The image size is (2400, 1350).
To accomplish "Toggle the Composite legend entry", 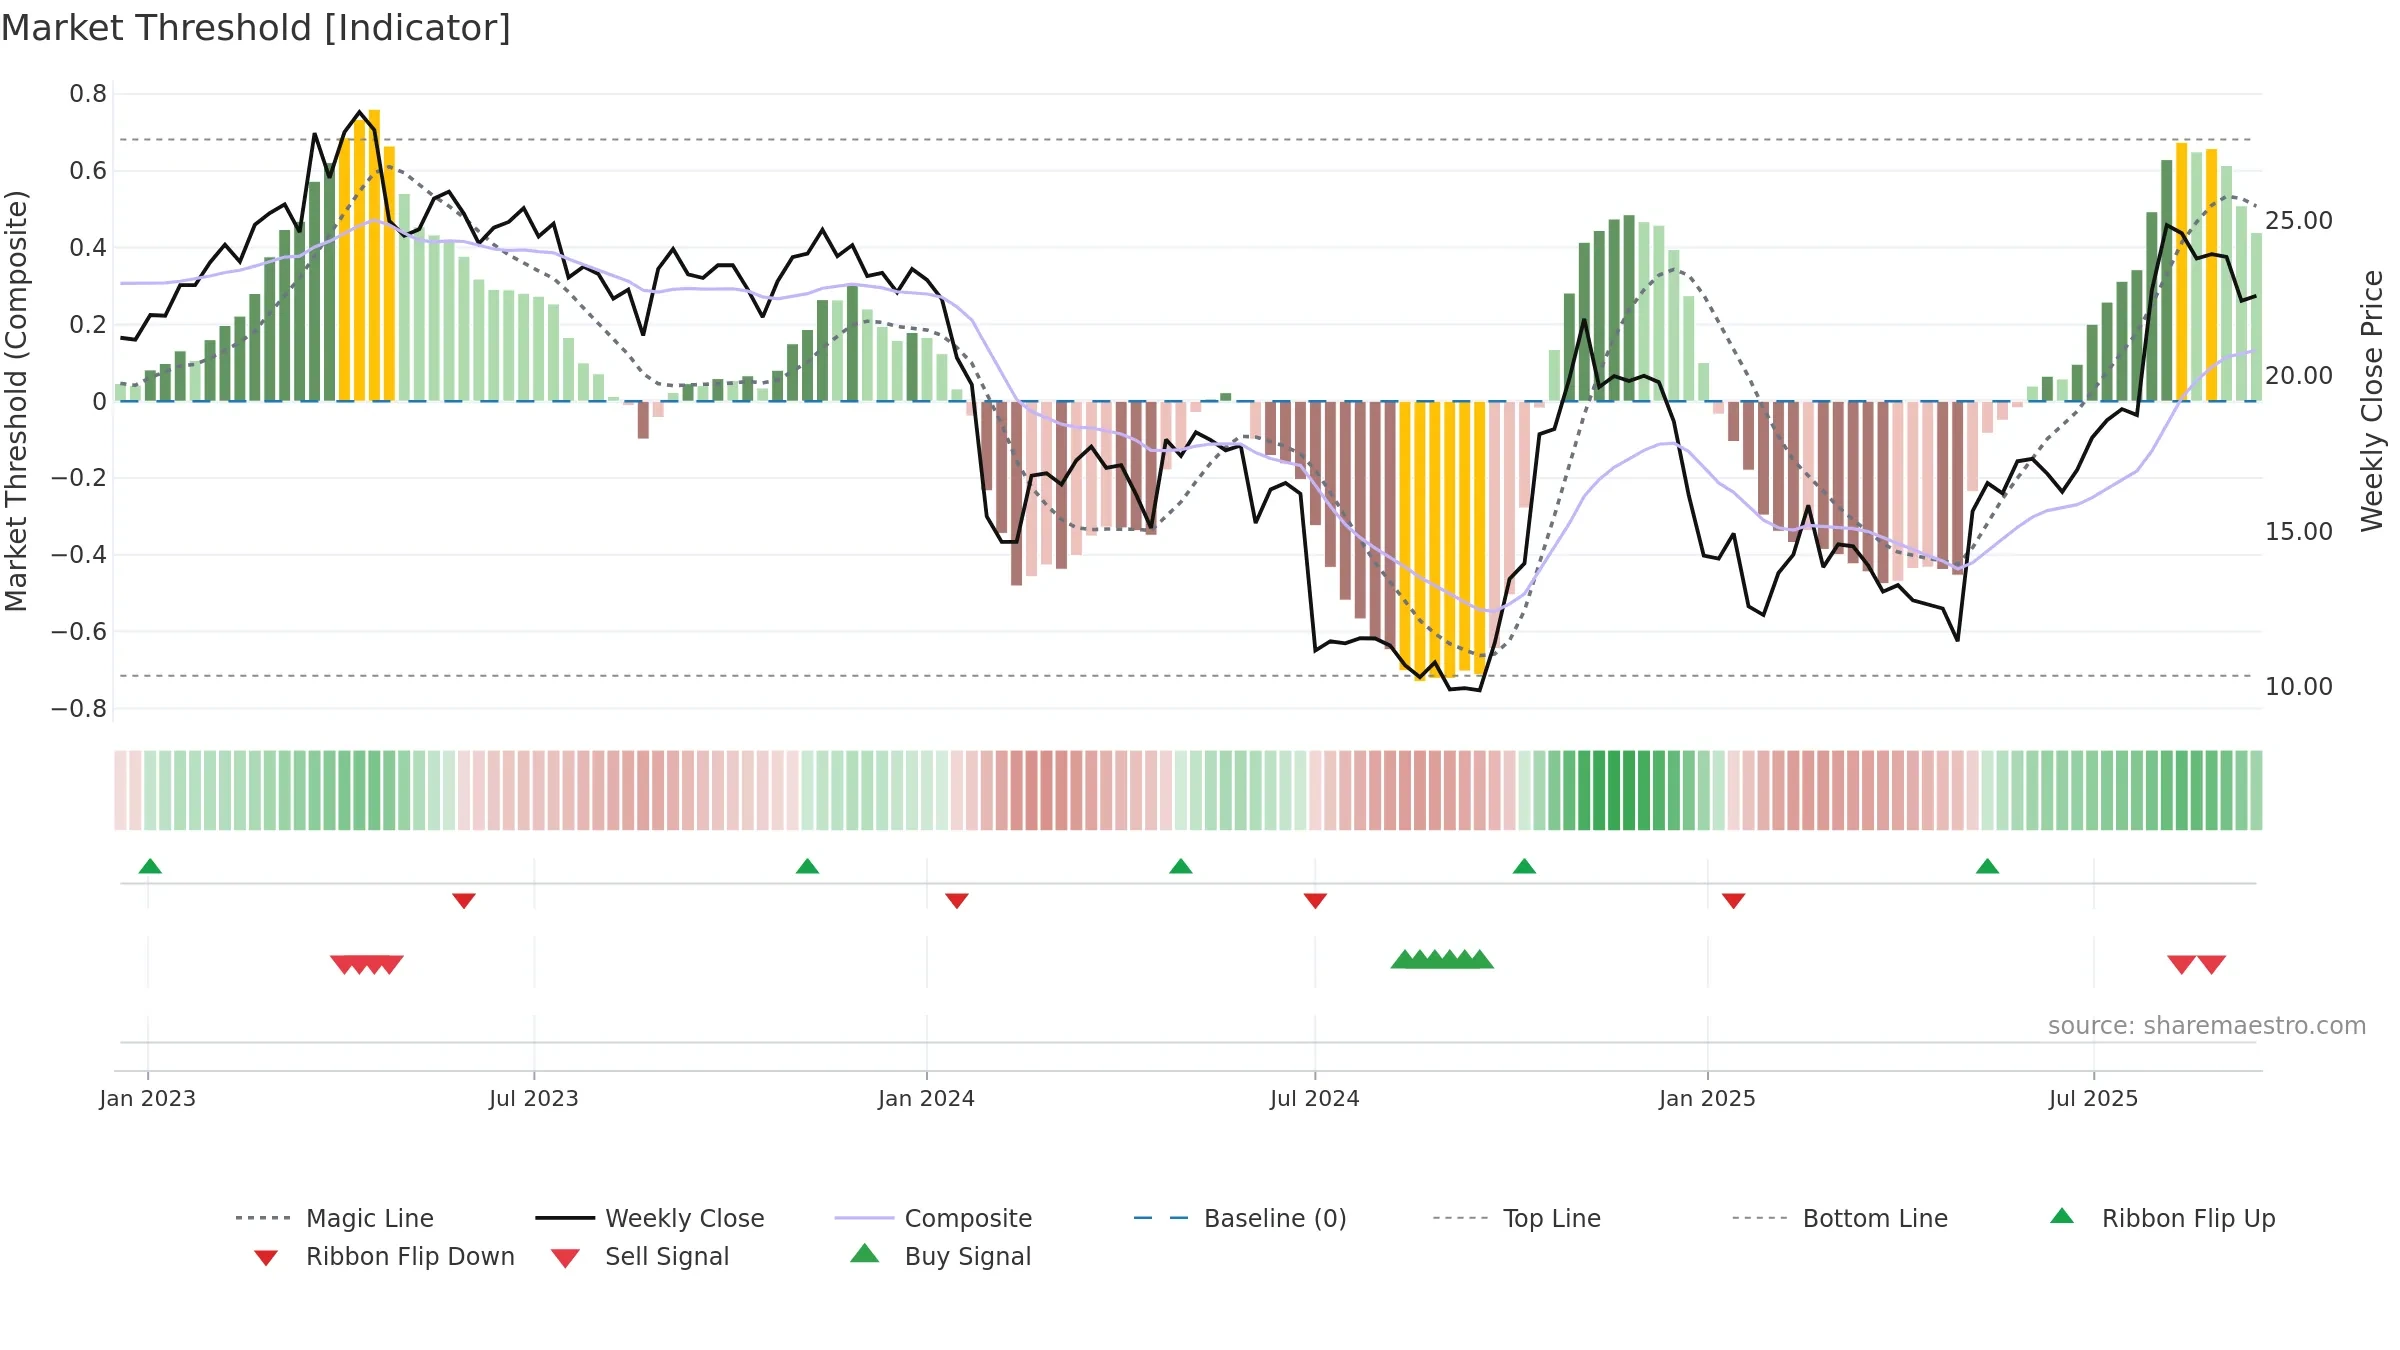I will point(933,1218).
